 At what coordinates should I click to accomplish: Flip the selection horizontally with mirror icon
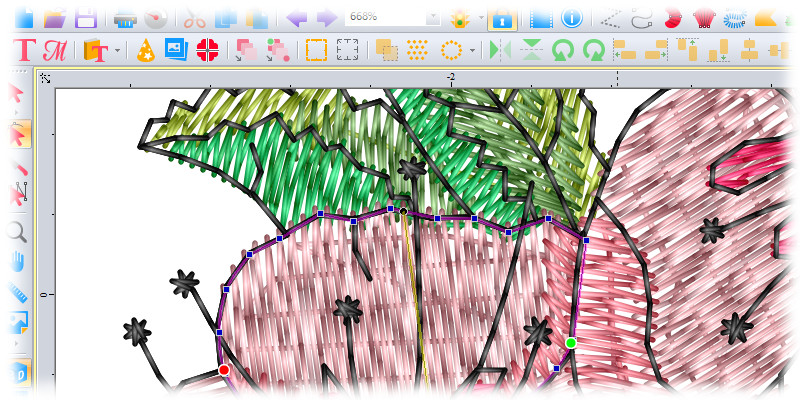[x=500, y=49]
